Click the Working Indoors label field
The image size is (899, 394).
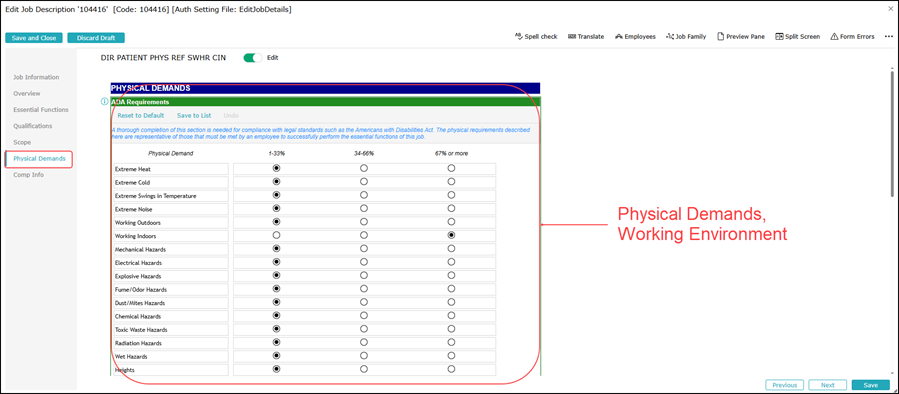[171, 236]
